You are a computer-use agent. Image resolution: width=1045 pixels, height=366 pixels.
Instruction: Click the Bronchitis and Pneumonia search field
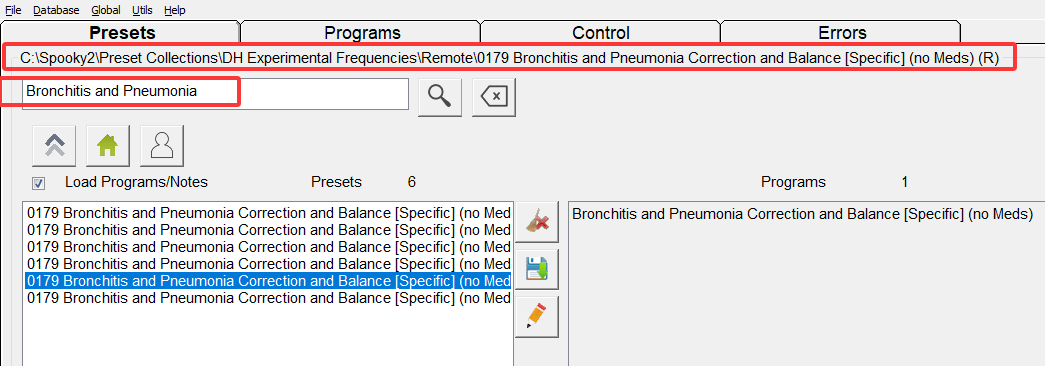pyautogui.click(x=215, y=94)
